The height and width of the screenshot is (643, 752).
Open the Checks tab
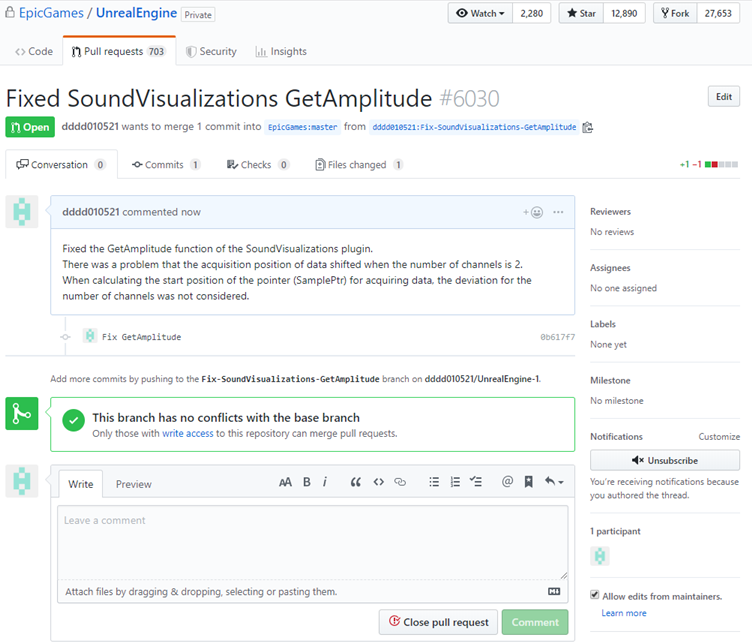258,165
